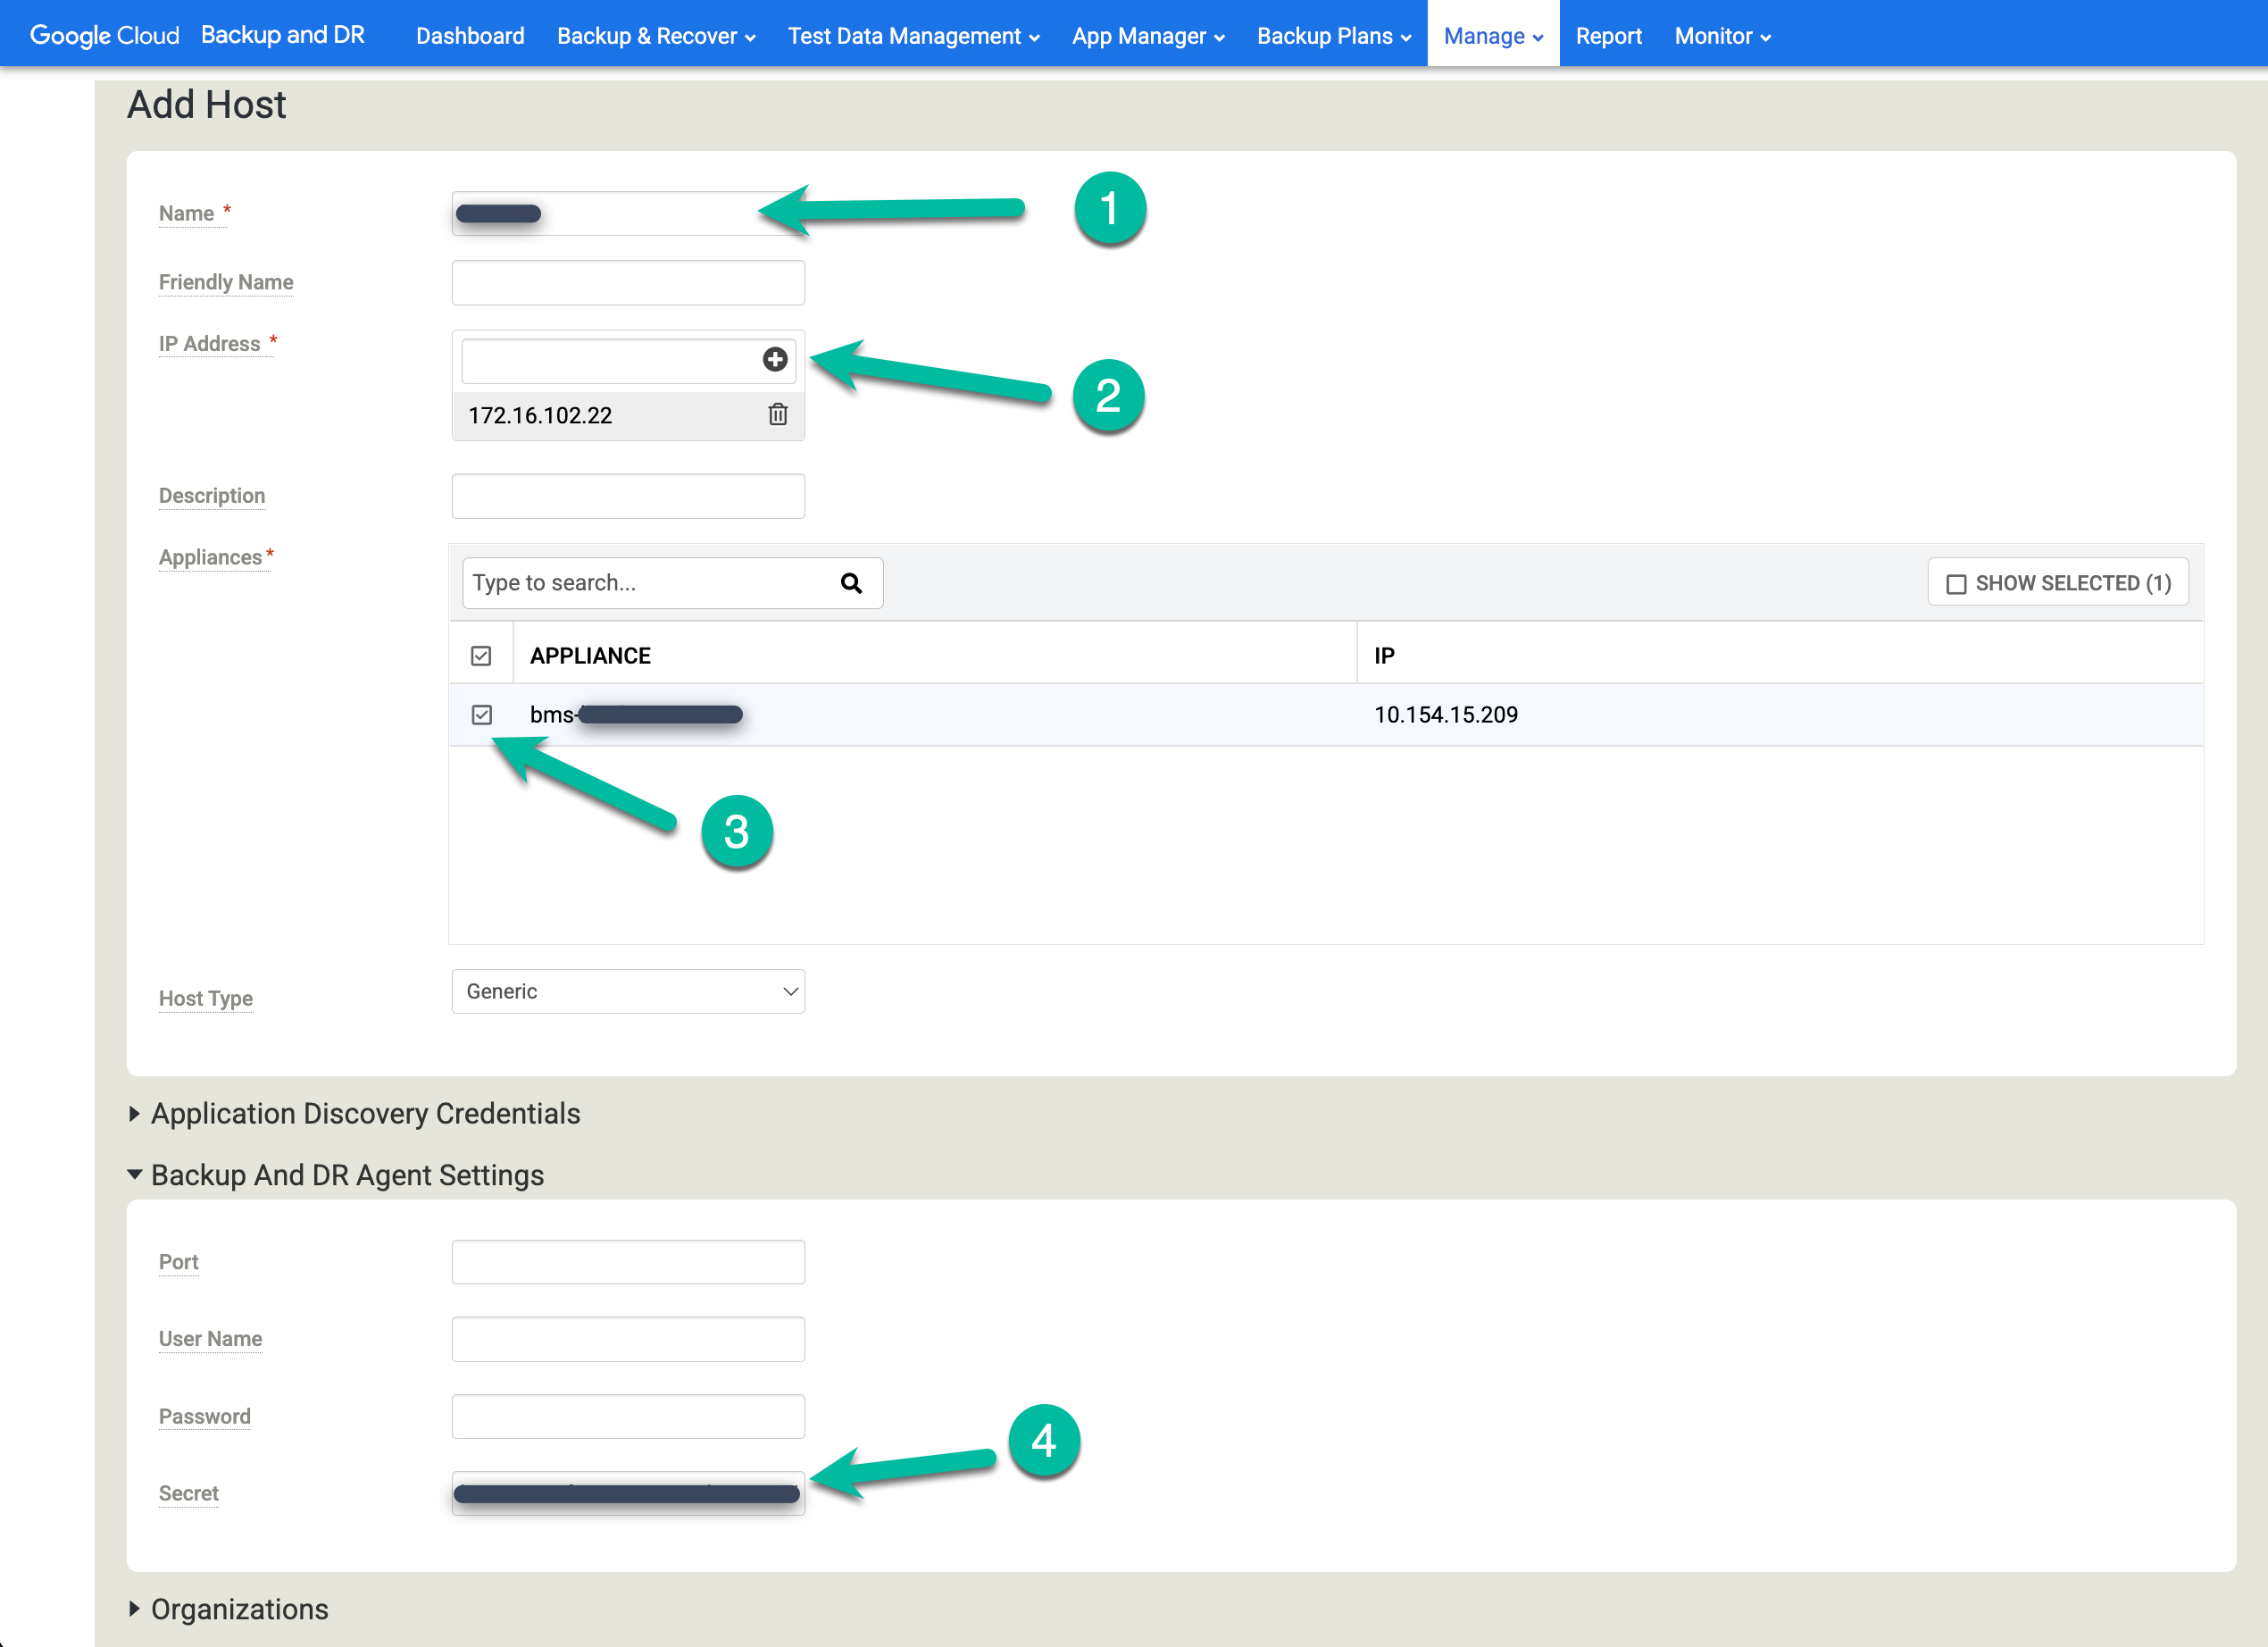The height and width of the screenshot is (1647, 2268).
Task: Toggle the select-all appliances checkbox
Action: pyautogui.click(x=480, y=654)
